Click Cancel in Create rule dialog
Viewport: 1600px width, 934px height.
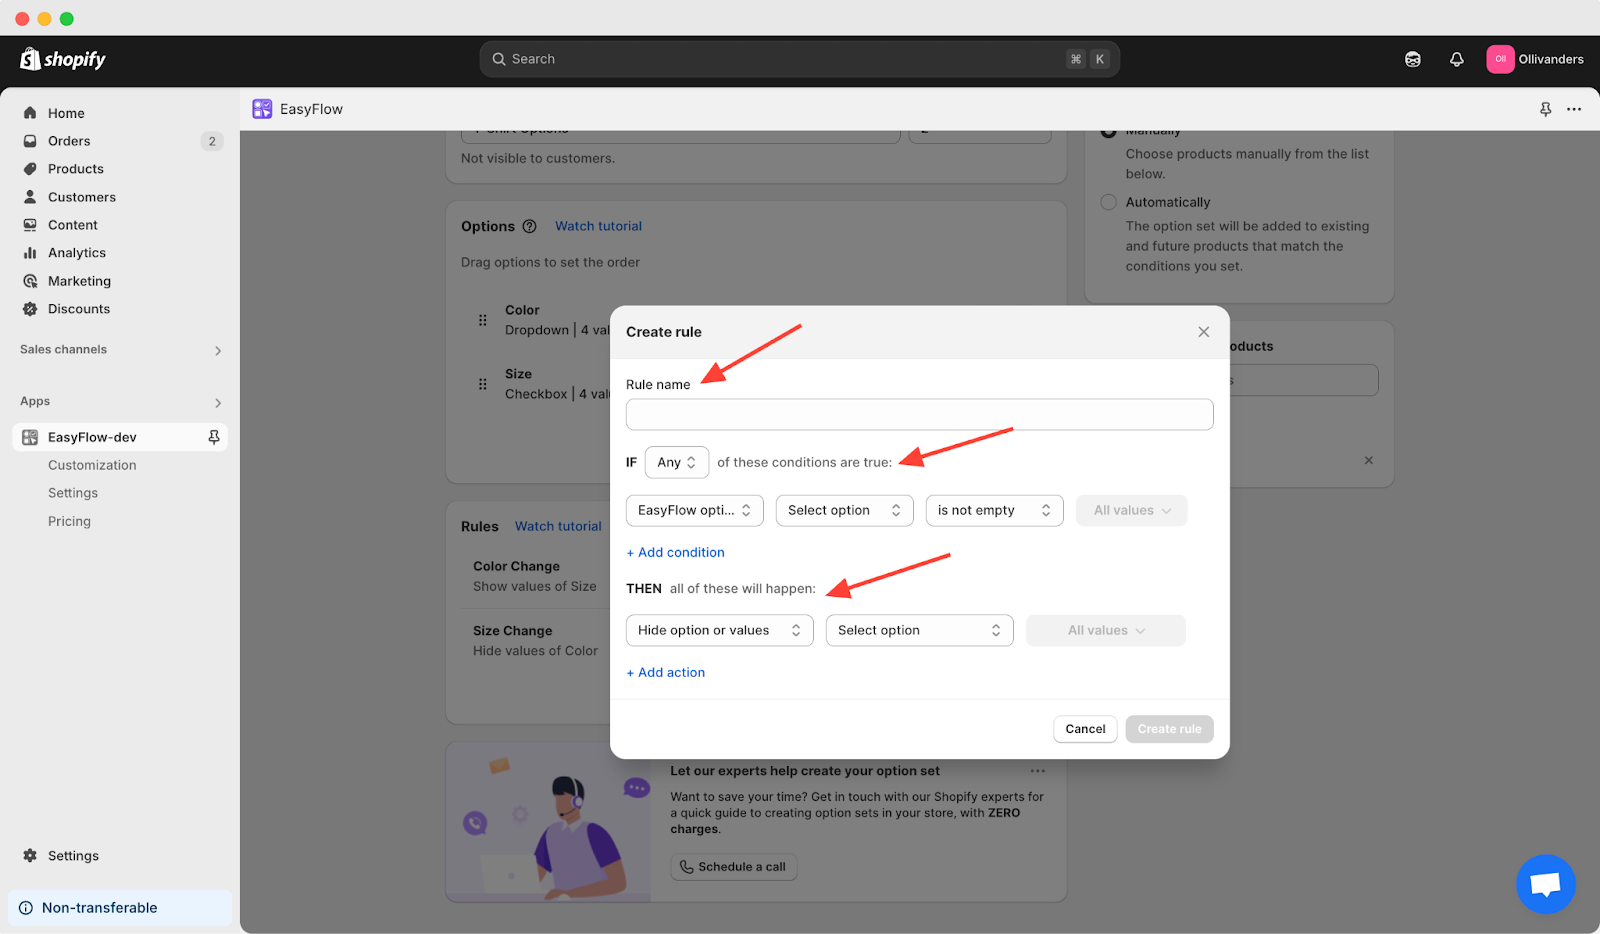click(1085, 729)
